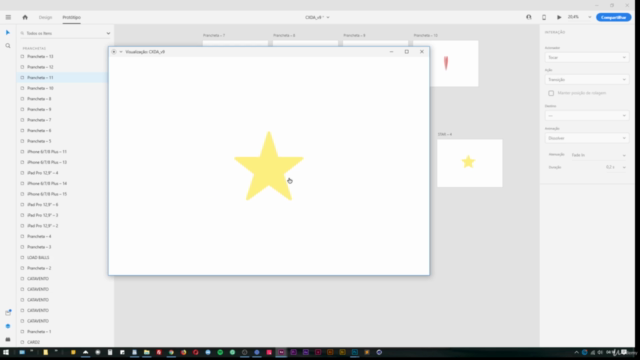Open the Destino dropdown

(x=587, y=116)
